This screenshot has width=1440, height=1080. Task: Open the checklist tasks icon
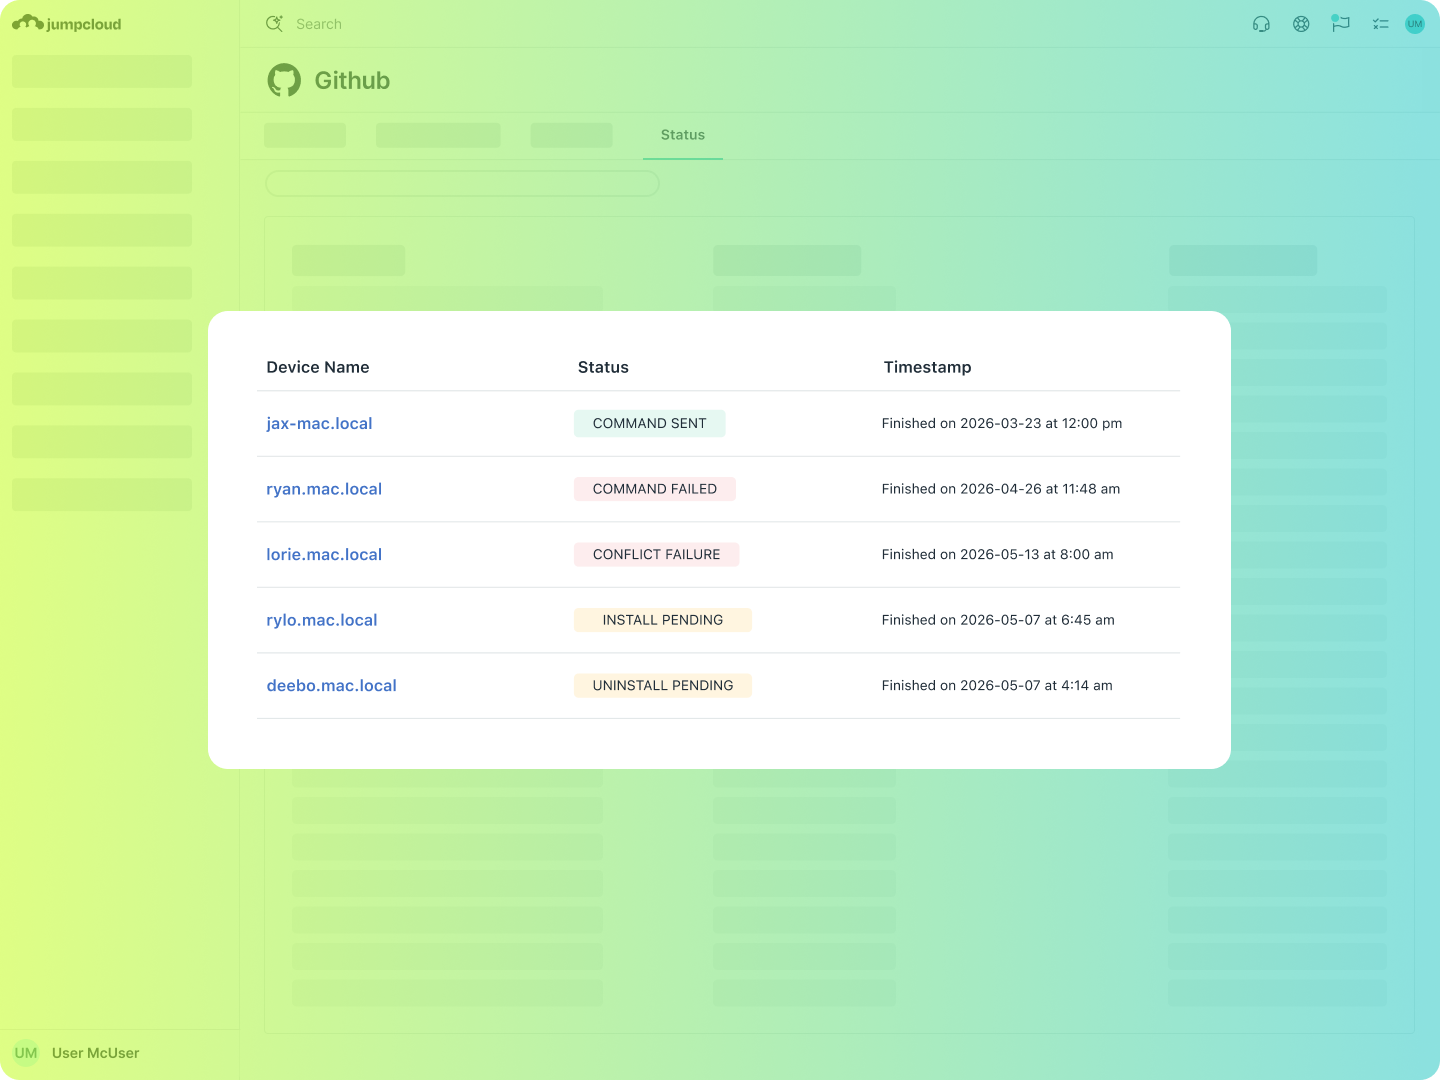pos(1381,24)
